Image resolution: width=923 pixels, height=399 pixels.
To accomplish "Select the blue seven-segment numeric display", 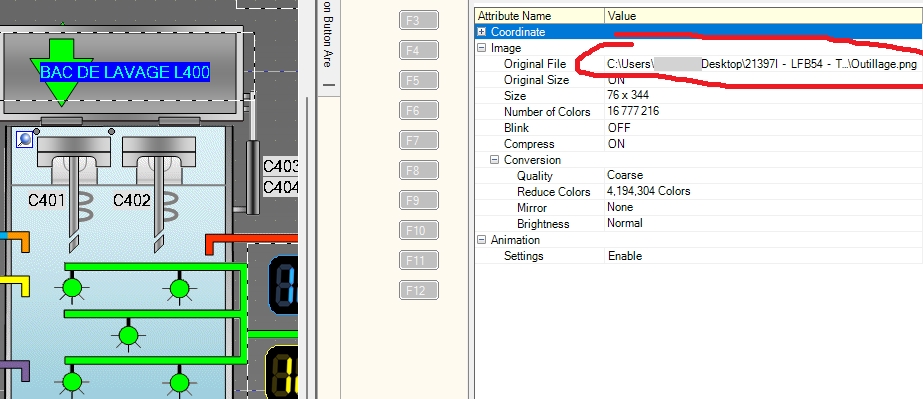I will [284, 285].
